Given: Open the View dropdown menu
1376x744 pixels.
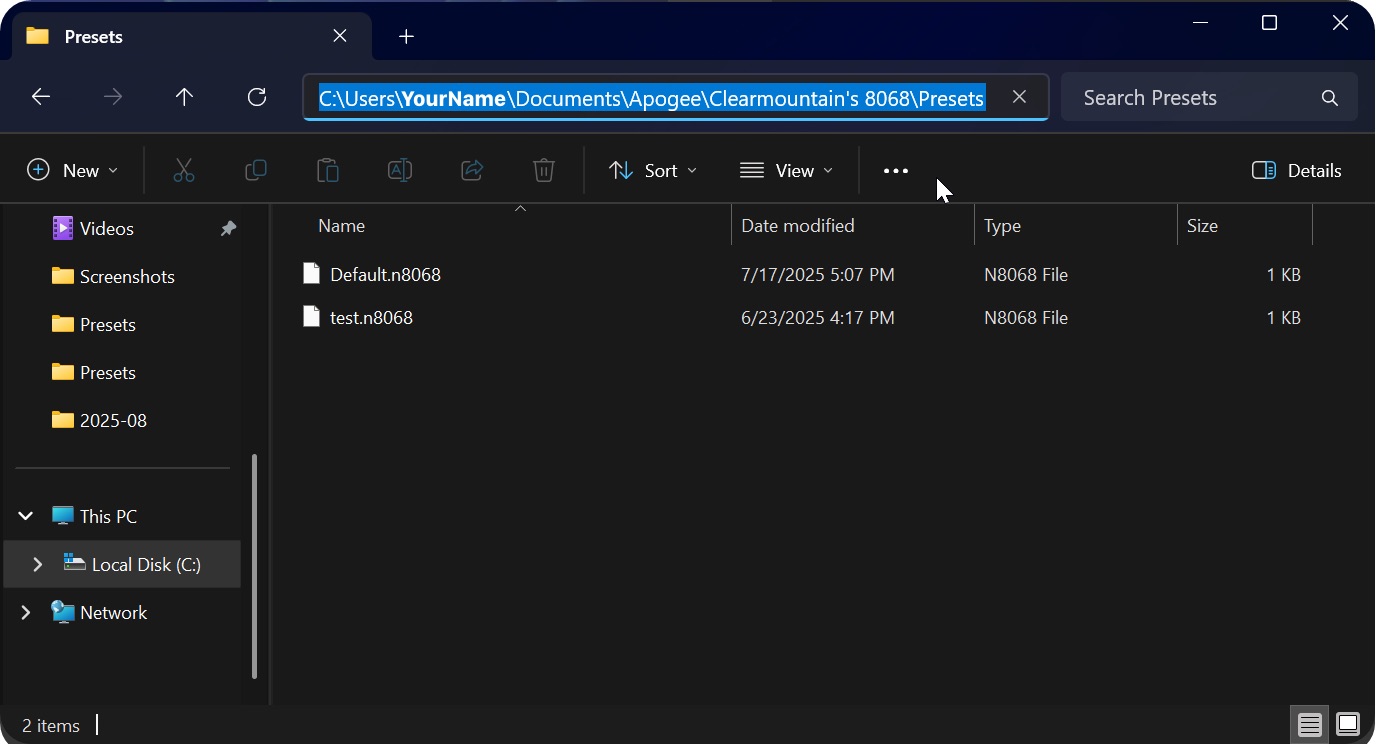Looking at the screenshot, I should pyautogui.click(x=787, y=171).
